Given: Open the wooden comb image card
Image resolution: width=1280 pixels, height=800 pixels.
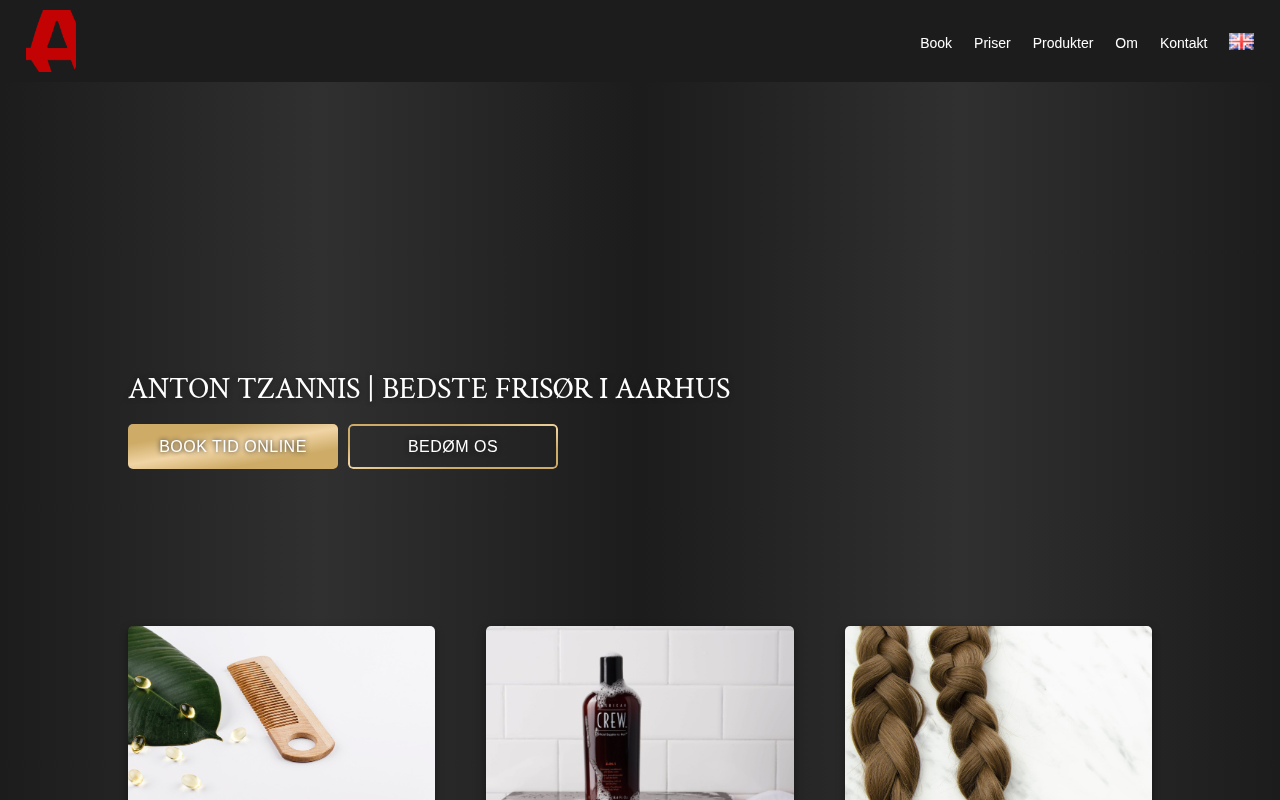Looking at the screenshot, I should 281,713.
